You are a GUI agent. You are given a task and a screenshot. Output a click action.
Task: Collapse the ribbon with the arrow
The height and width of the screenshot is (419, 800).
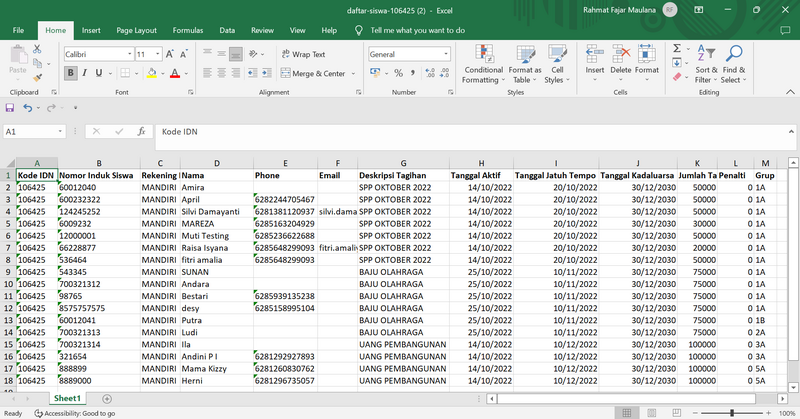(x=790, y=92)
